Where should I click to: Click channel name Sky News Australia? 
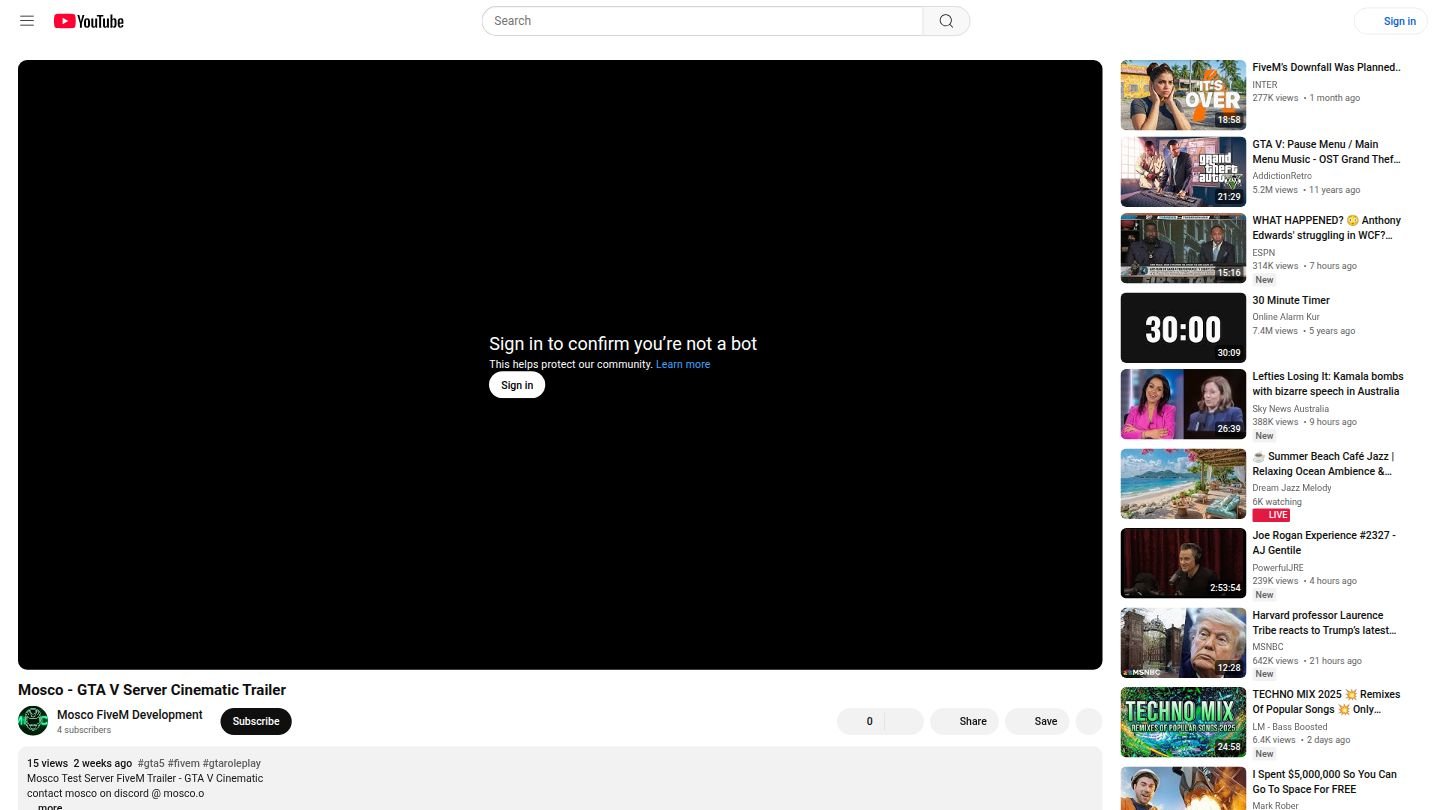coord(1290,409)
